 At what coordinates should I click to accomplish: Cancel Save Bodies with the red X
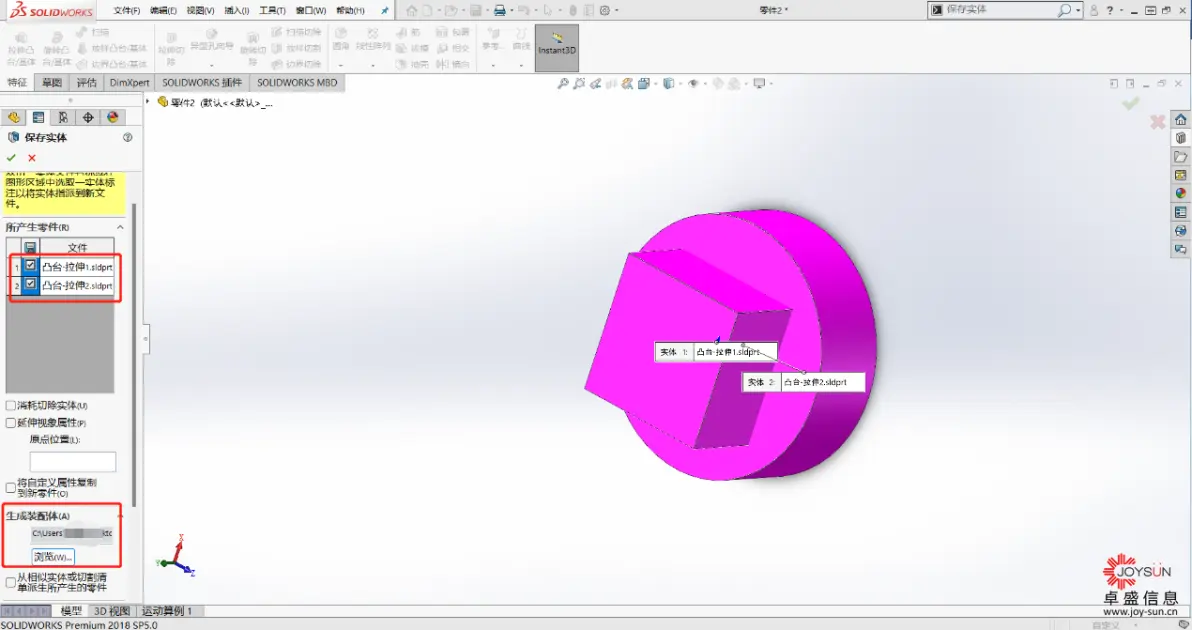[32, 158]
